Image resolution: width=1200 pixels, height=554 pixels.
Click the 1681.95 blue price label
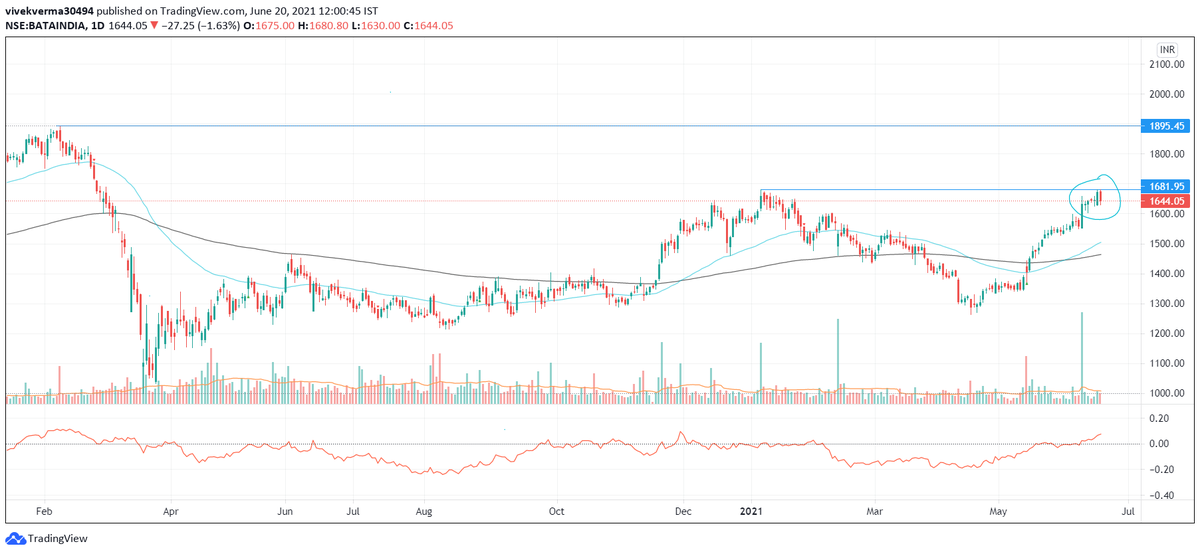(x=1166, y=186)
